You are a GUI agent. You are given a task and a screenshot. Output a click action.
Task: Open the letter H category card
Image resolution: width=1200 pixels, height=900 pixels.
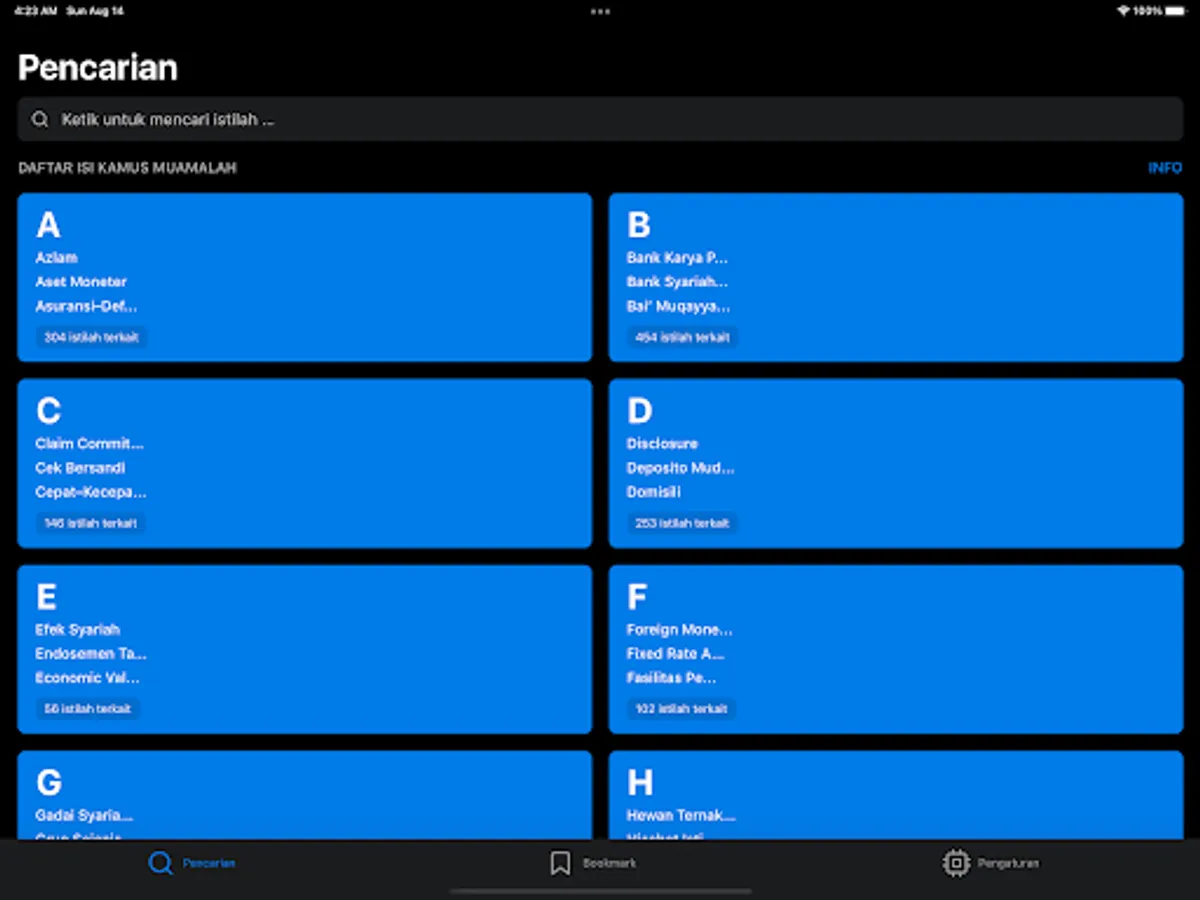click(896, 795)
